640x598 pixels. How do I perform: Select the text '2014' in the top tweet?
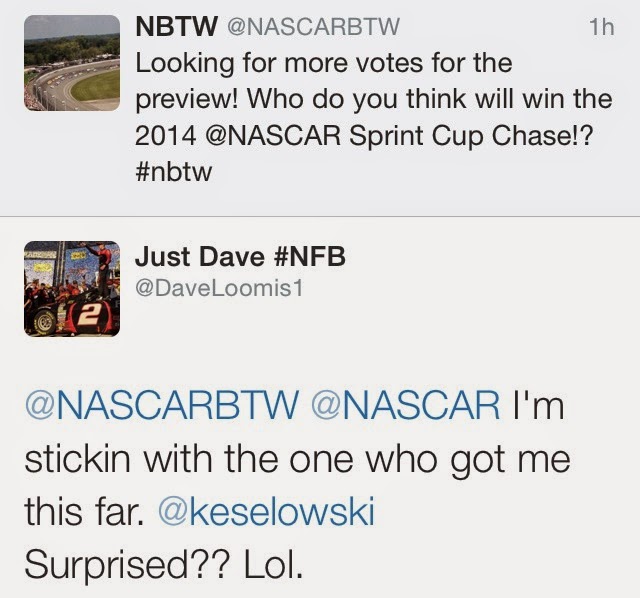(x=166, y=136)
